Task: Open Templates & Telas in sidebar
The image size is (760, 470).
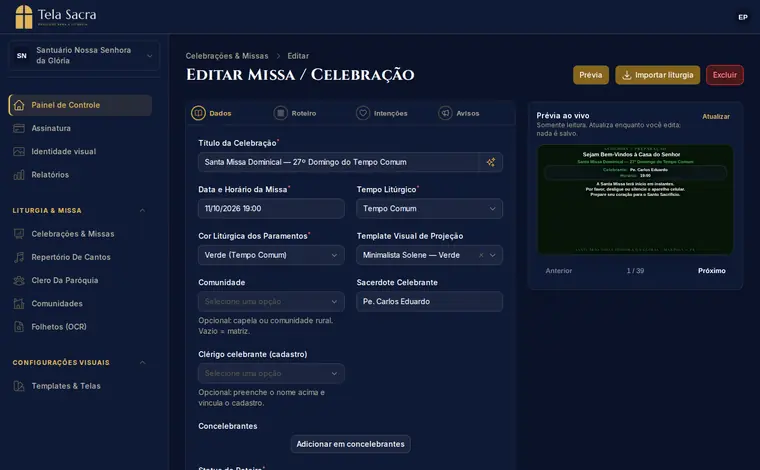Action: tap(80, 386)
